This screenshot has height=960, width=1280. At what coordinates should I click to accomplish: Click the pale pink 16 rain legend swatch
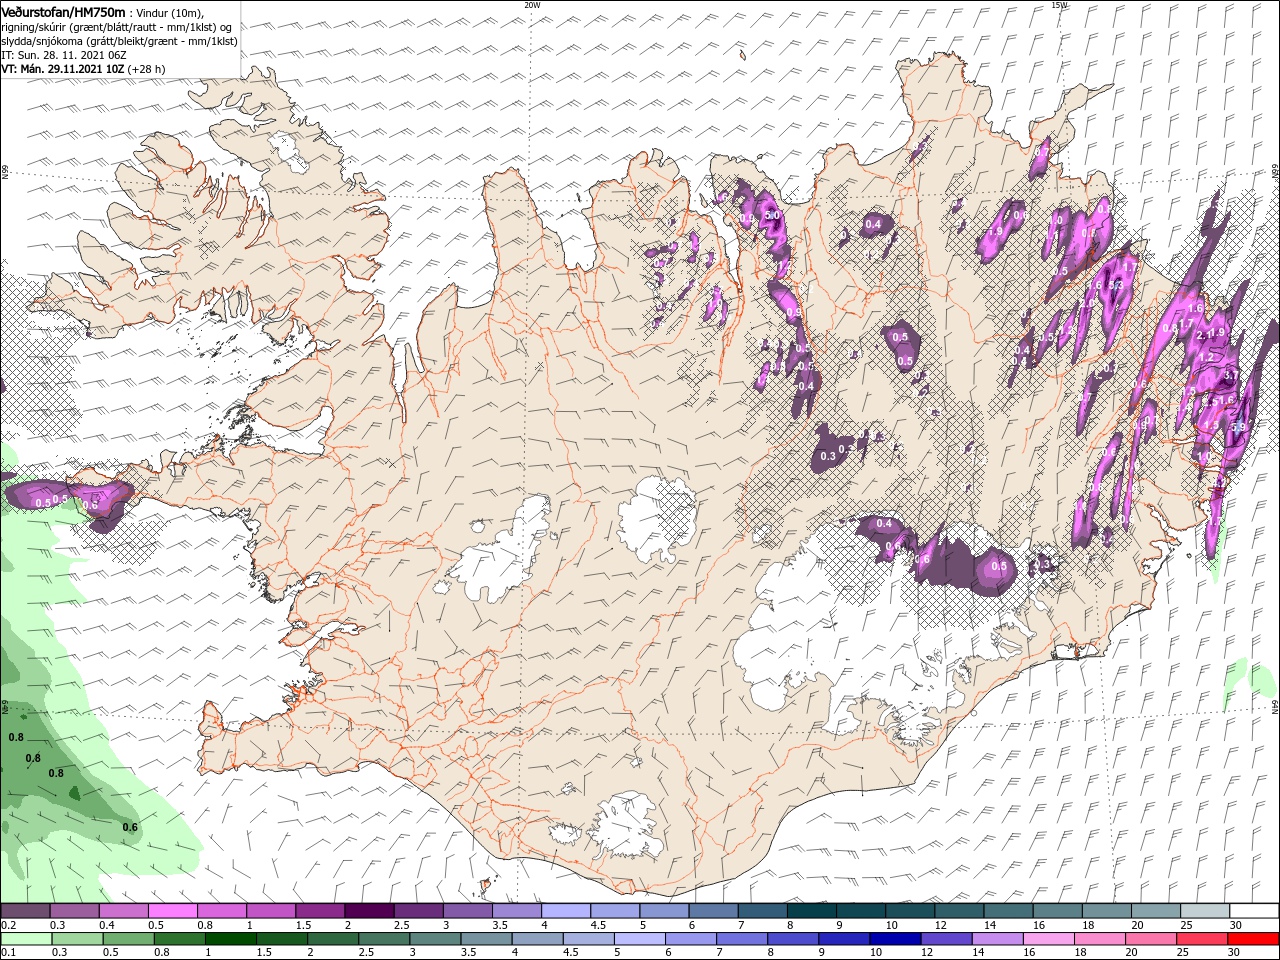(1047, 939)
